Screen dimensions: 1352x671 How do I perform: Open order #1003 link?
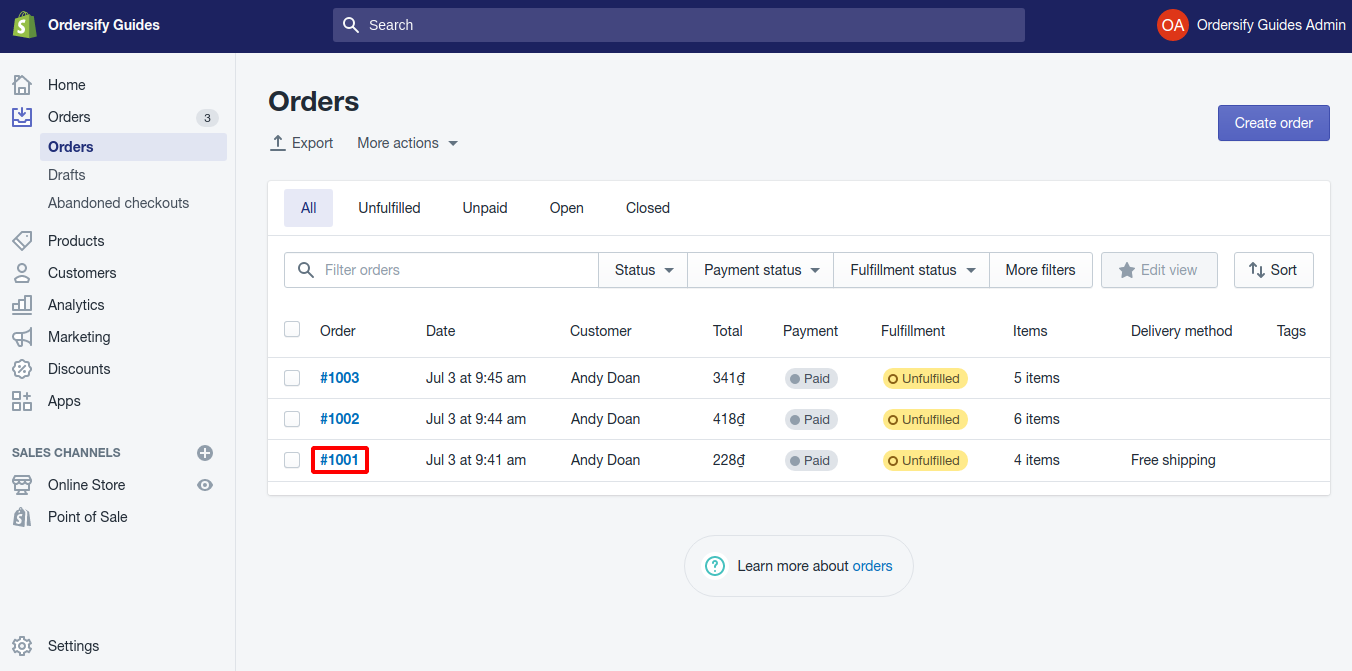[x=340, y=378]
